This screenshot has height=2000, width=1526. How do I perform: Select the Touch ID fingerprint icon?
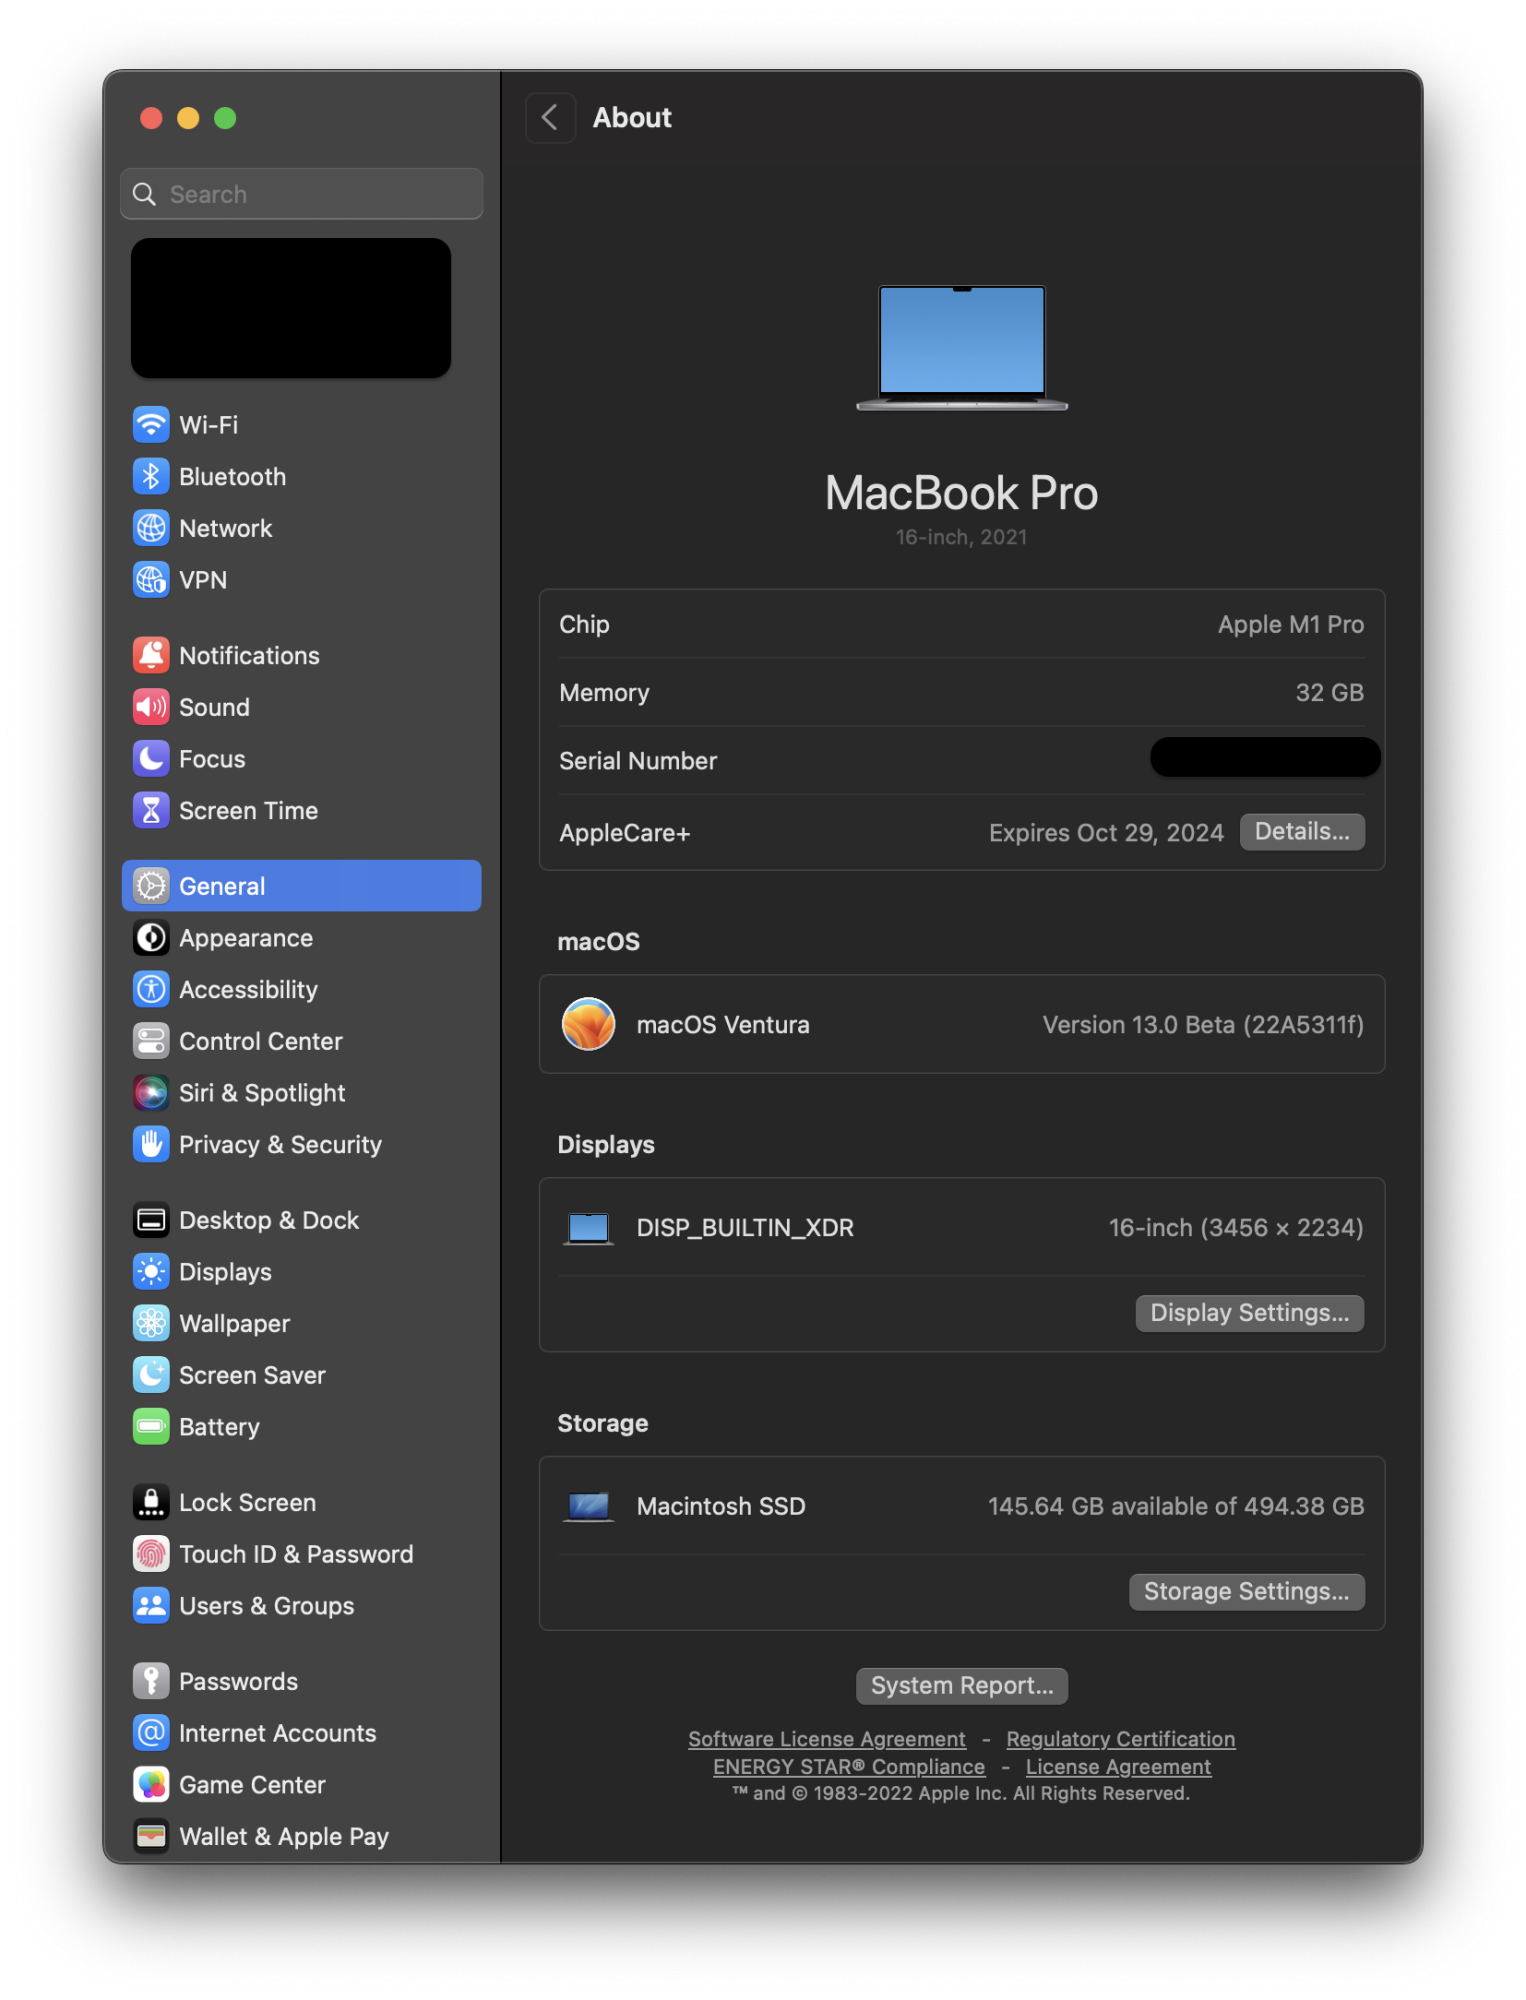tap(151, 1554)
